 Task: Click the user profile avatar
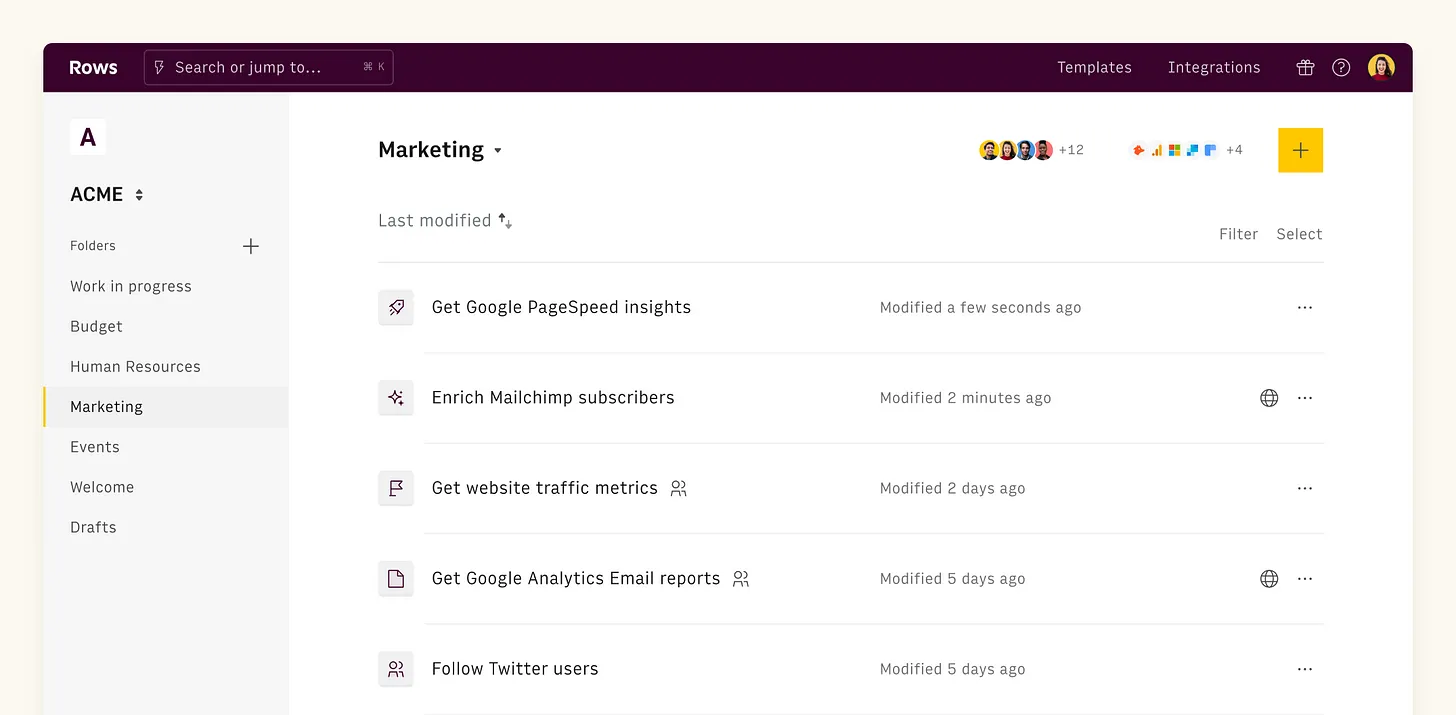coord(1381,68)
